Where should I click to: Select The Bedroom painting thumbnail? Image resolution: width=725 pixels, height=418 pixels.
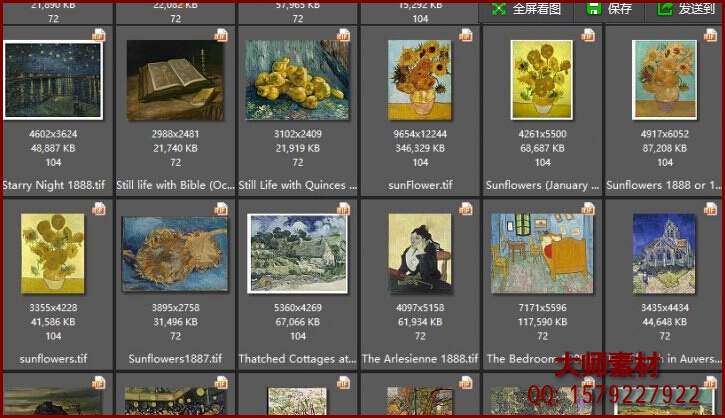pyautogui.click(x=542, y=253)
